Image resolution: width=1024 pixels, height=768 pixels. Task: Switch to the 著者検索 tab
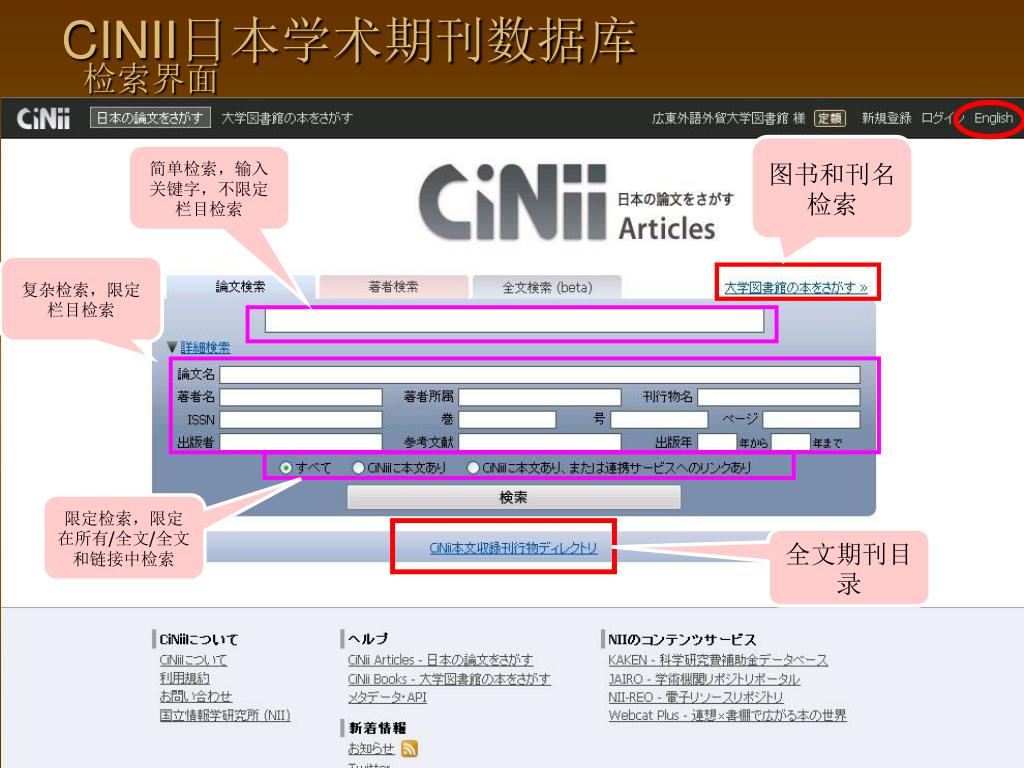click(x=393, y=287)
